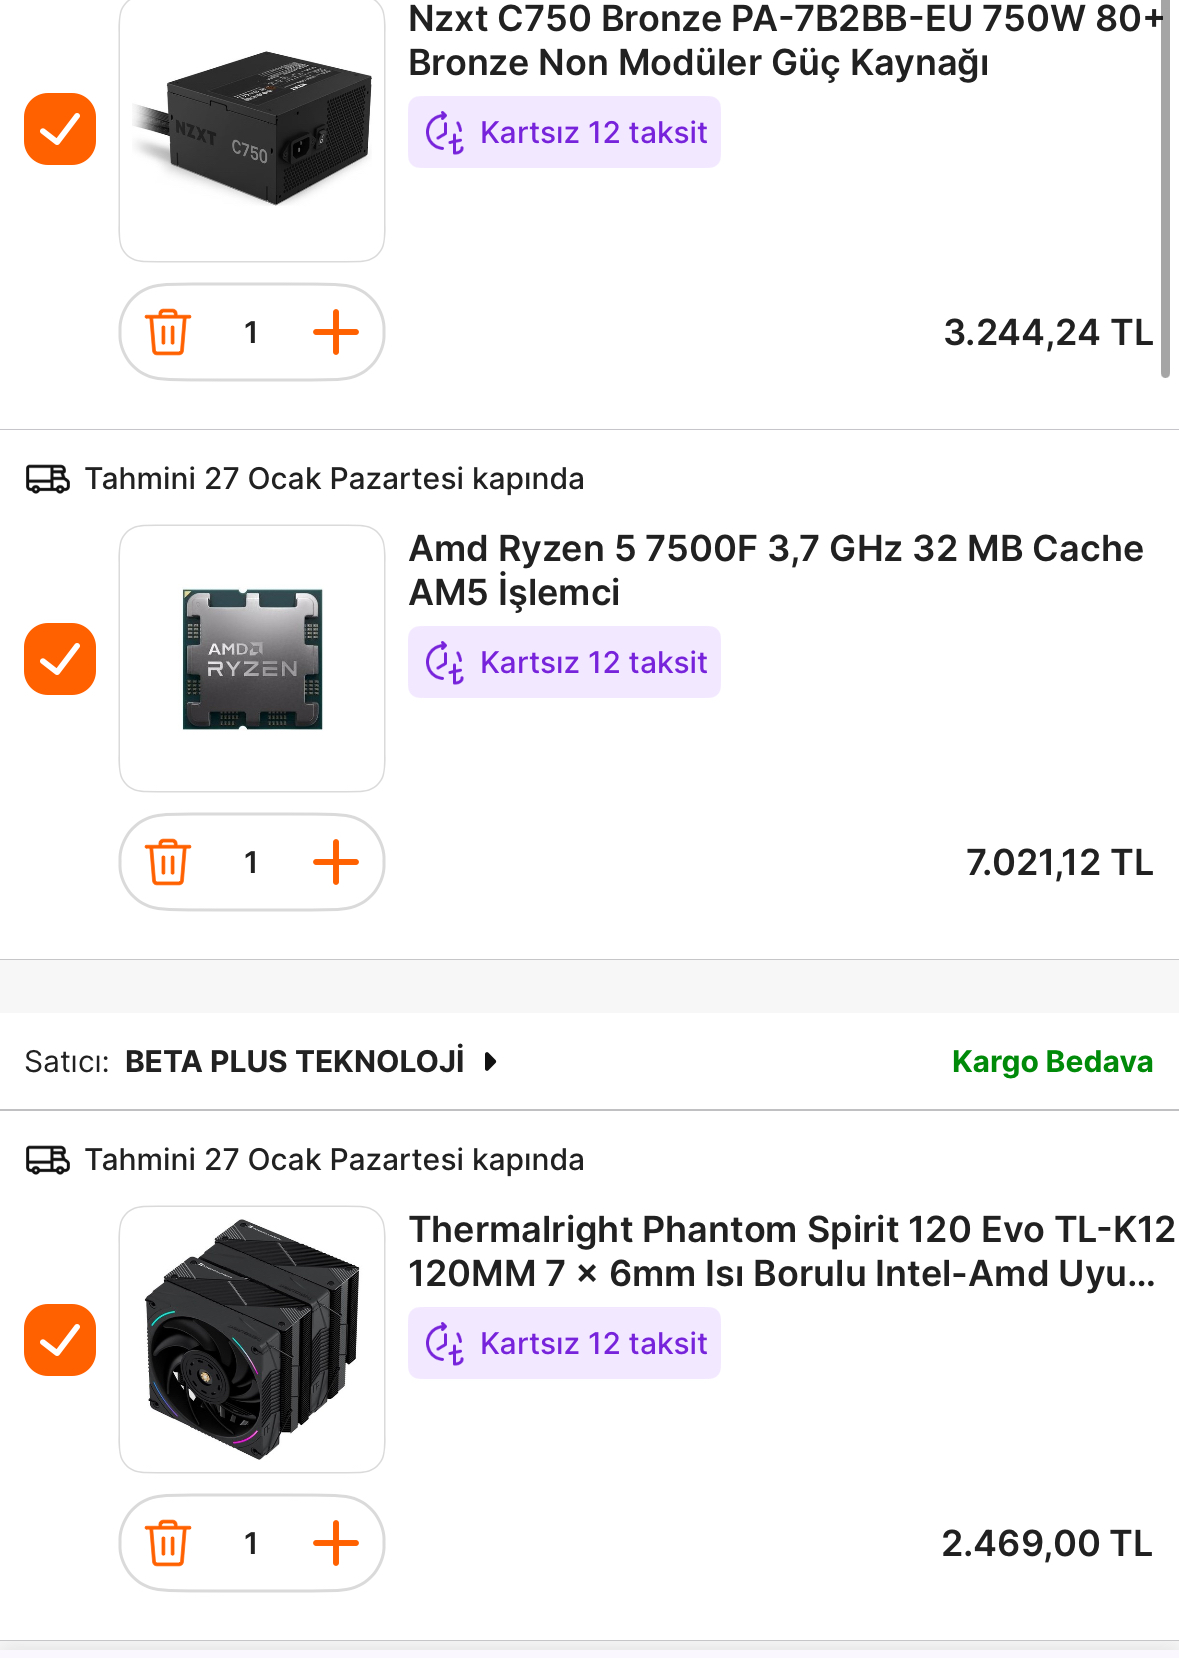Screen dimensions: 1179x1658
Task: Remove the Ryzen 5 7500F from cart
Action: tap(168, 863)
